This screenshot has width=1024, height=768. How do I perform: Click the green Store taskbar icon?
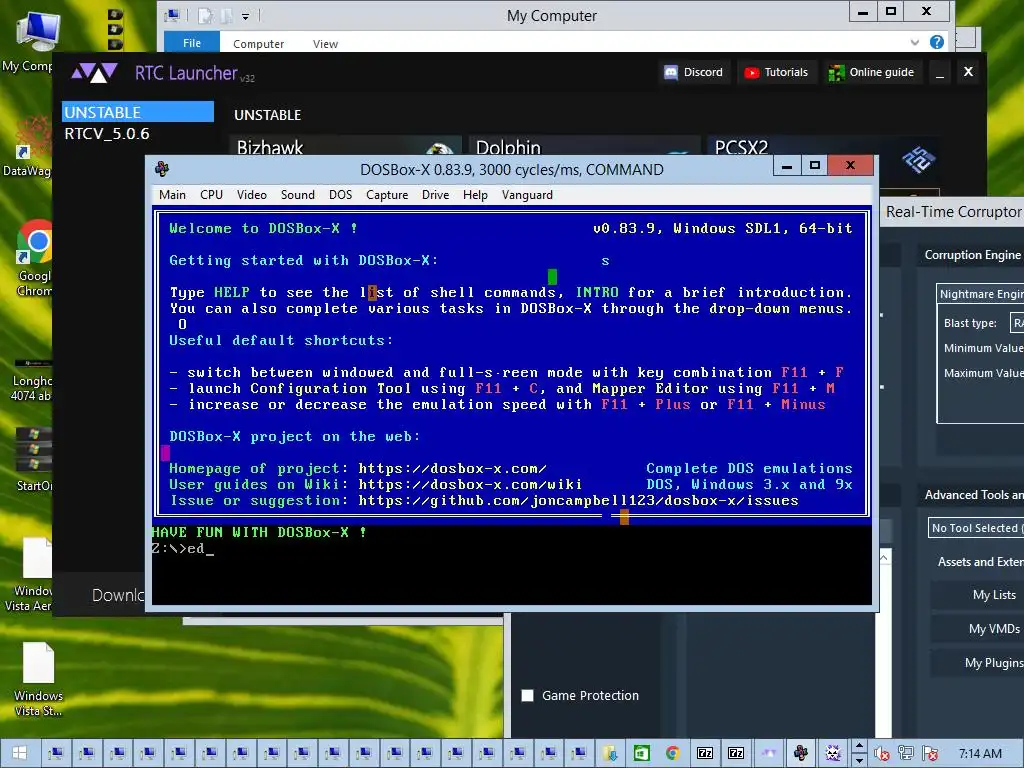(641, 753)
